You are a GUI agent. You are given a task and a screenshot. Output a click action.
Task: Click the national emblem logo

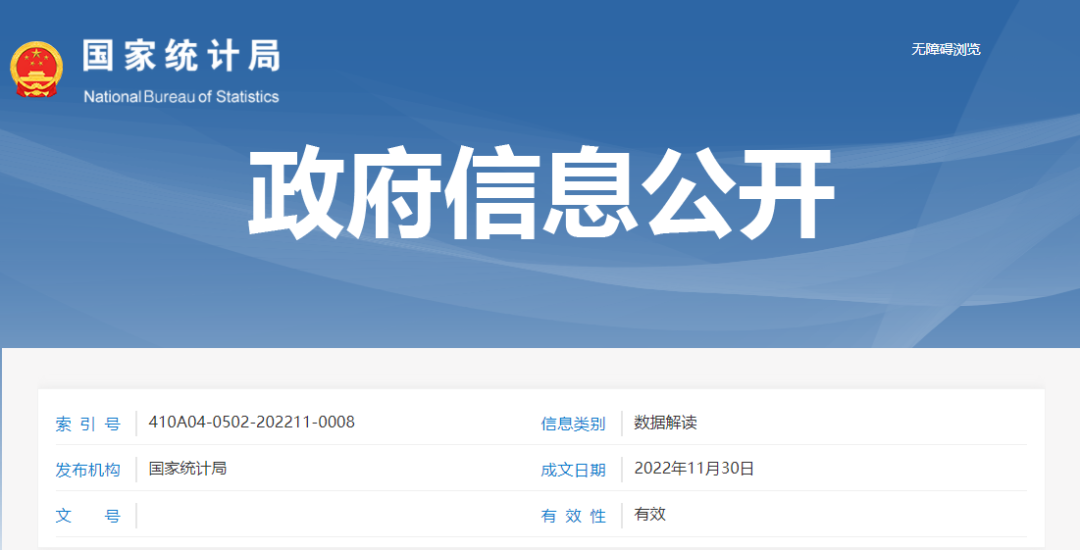pos(37,70)
